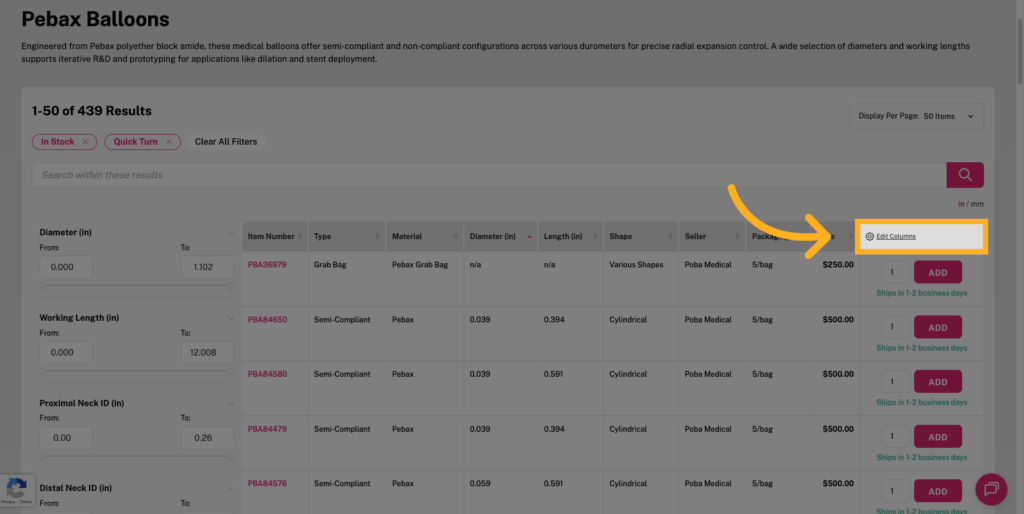Add PBA84576 to cart
The width and height of the screenshot is (1024, 514).
[938, 491]
